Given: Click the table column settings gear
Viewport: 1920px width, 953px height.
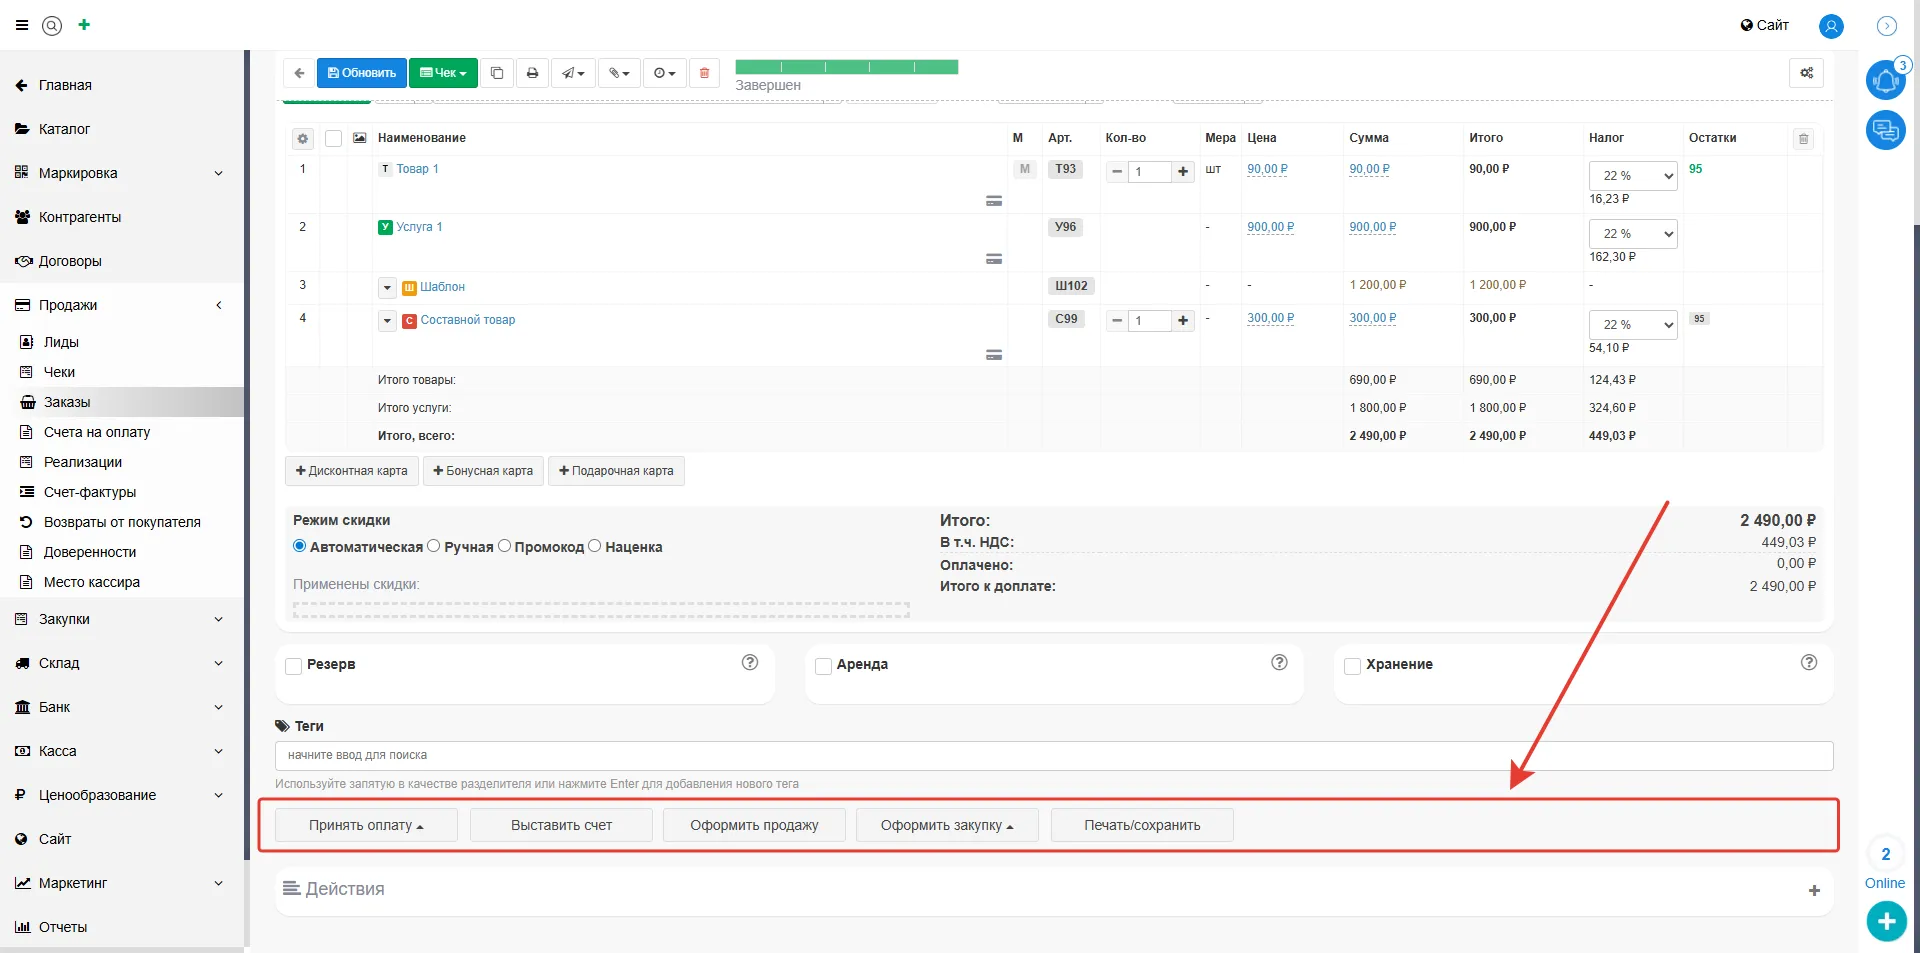Looking at the screenshot, I should pyautogui.click(x=302, y=139).
